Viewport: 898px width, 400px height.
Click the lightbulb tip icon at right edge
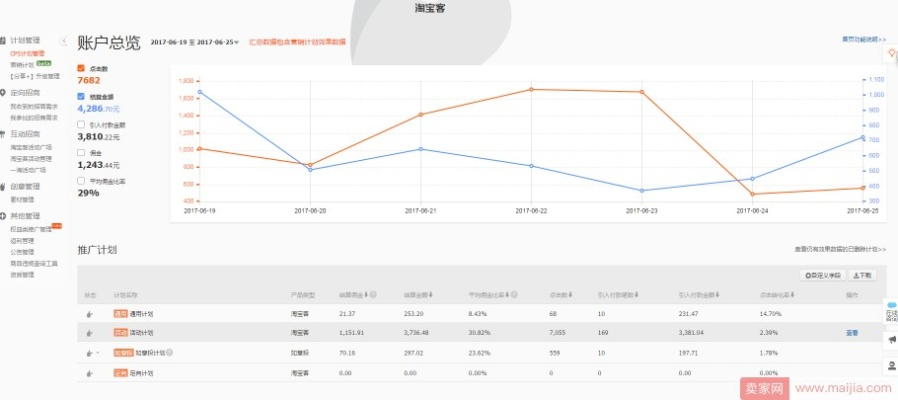pos(892,53)
